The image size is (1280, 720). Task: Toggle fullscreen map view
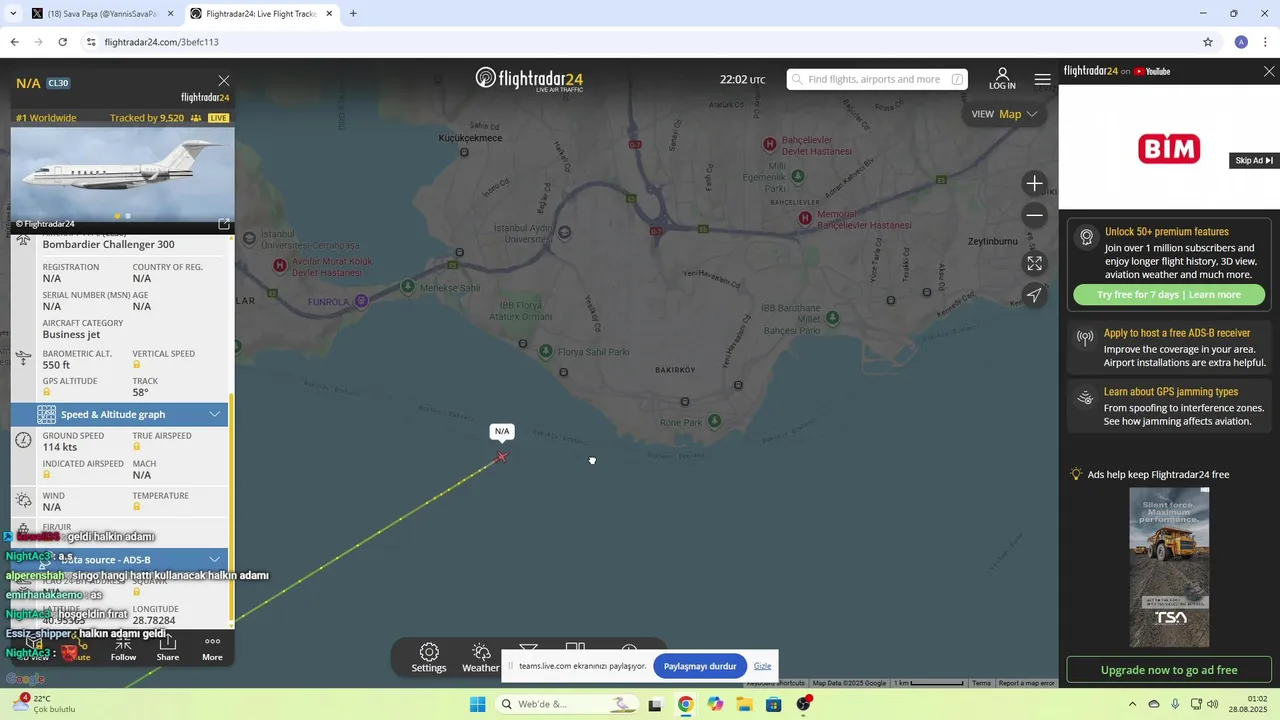pos(1035,263)
